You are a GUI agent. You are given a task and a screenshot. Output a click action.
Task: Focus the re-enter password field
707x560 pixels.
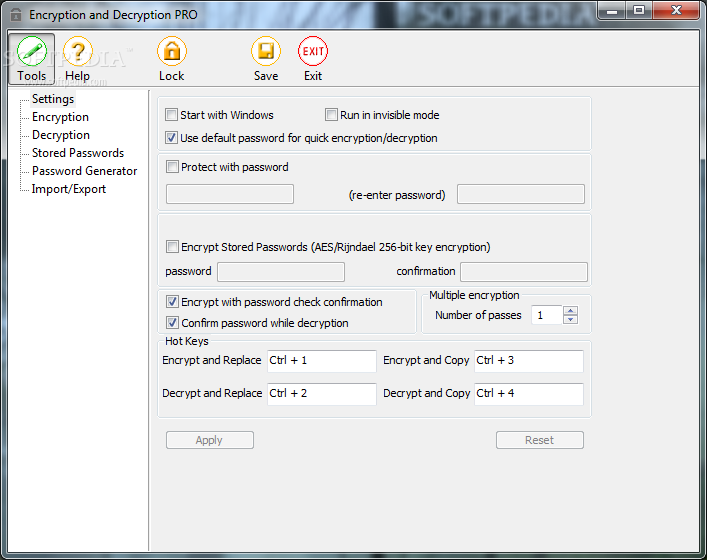pos(521,194)
